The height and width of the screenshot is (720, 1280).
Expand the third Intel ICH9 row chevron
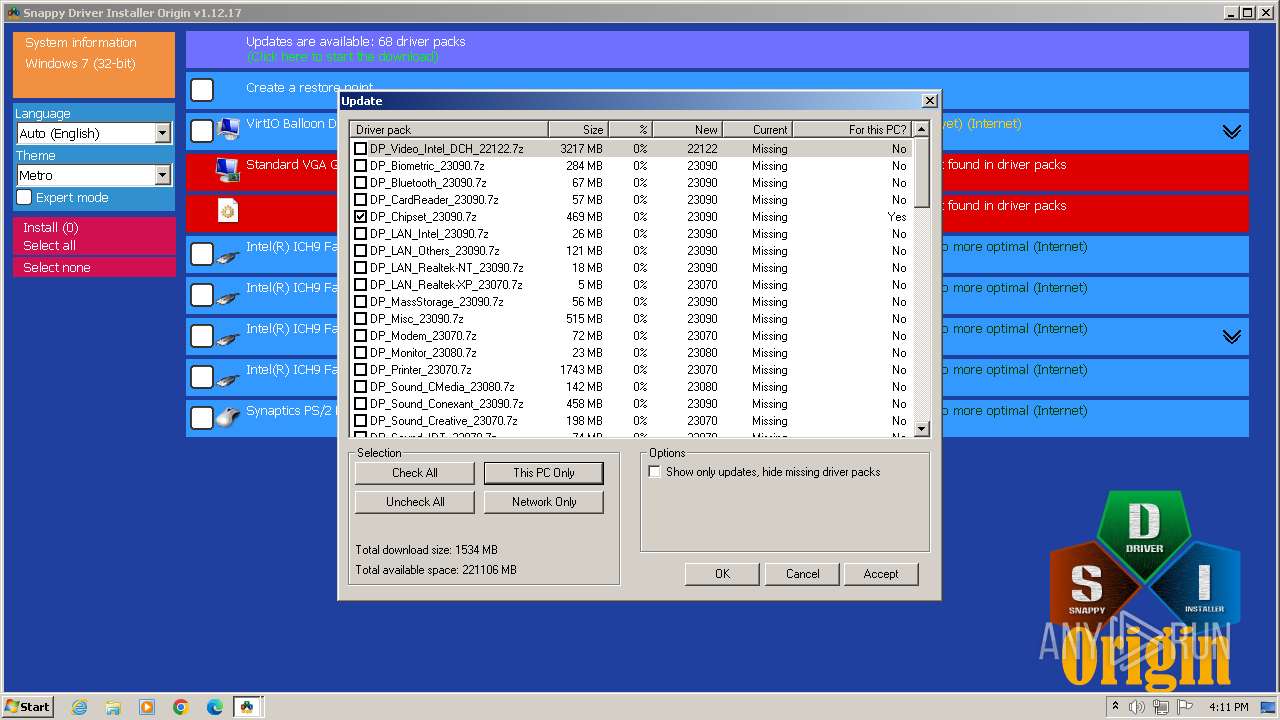1232,336
